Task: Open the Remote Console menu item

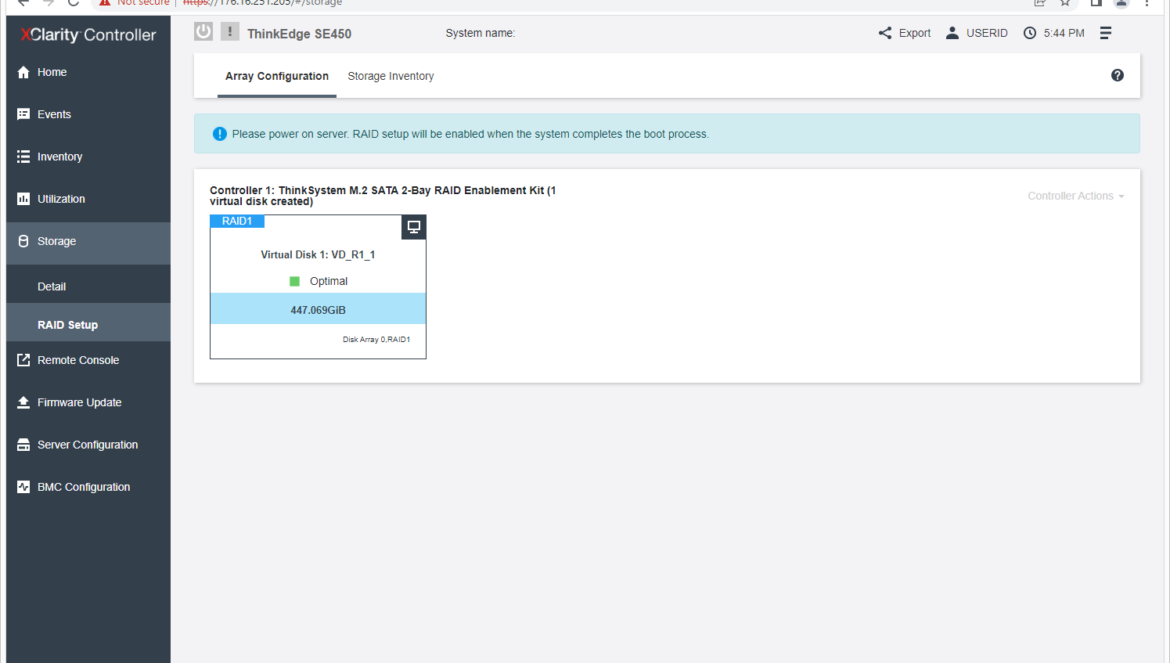Action: tap(88, 360)
